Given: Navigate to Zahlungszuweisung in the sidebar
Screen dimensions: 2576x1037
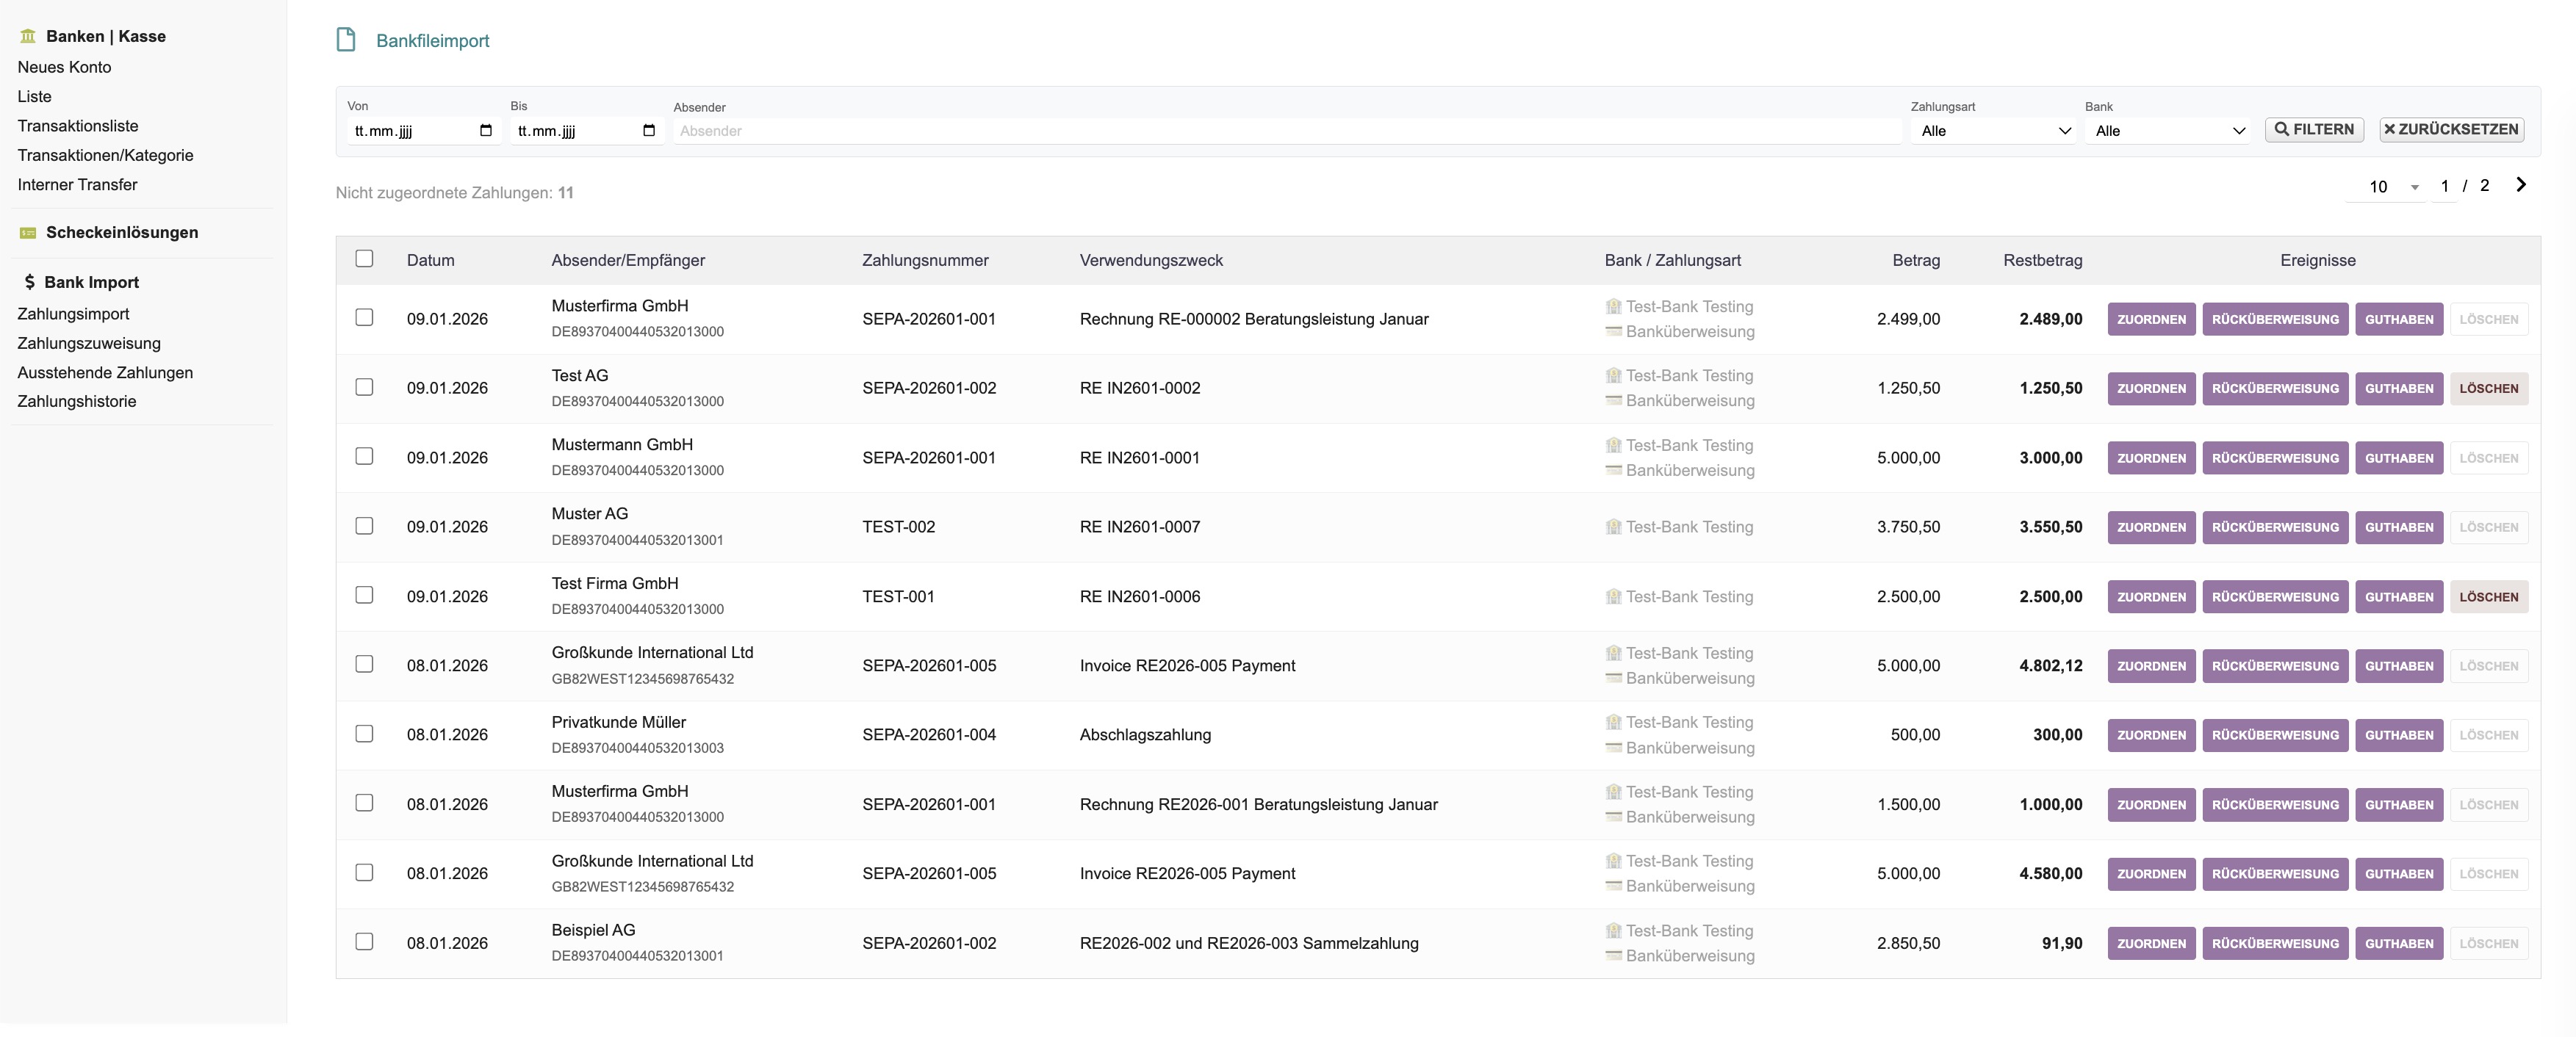Looking at the screenshot, I should click(89, 343).
